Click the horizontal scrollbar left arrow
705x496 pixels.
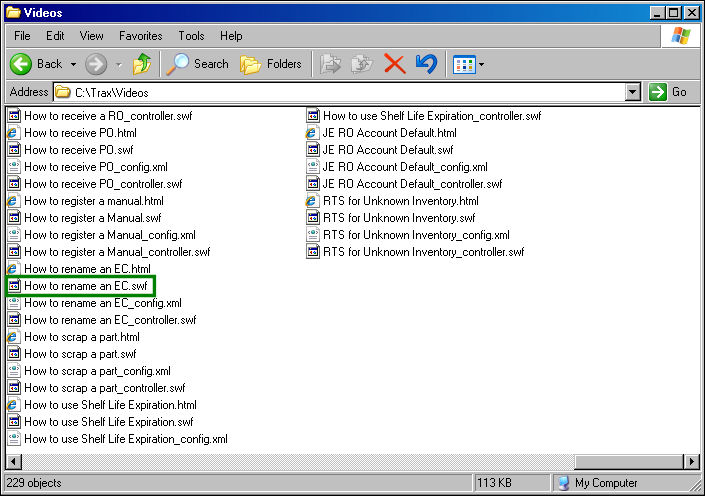pos(13,461)
